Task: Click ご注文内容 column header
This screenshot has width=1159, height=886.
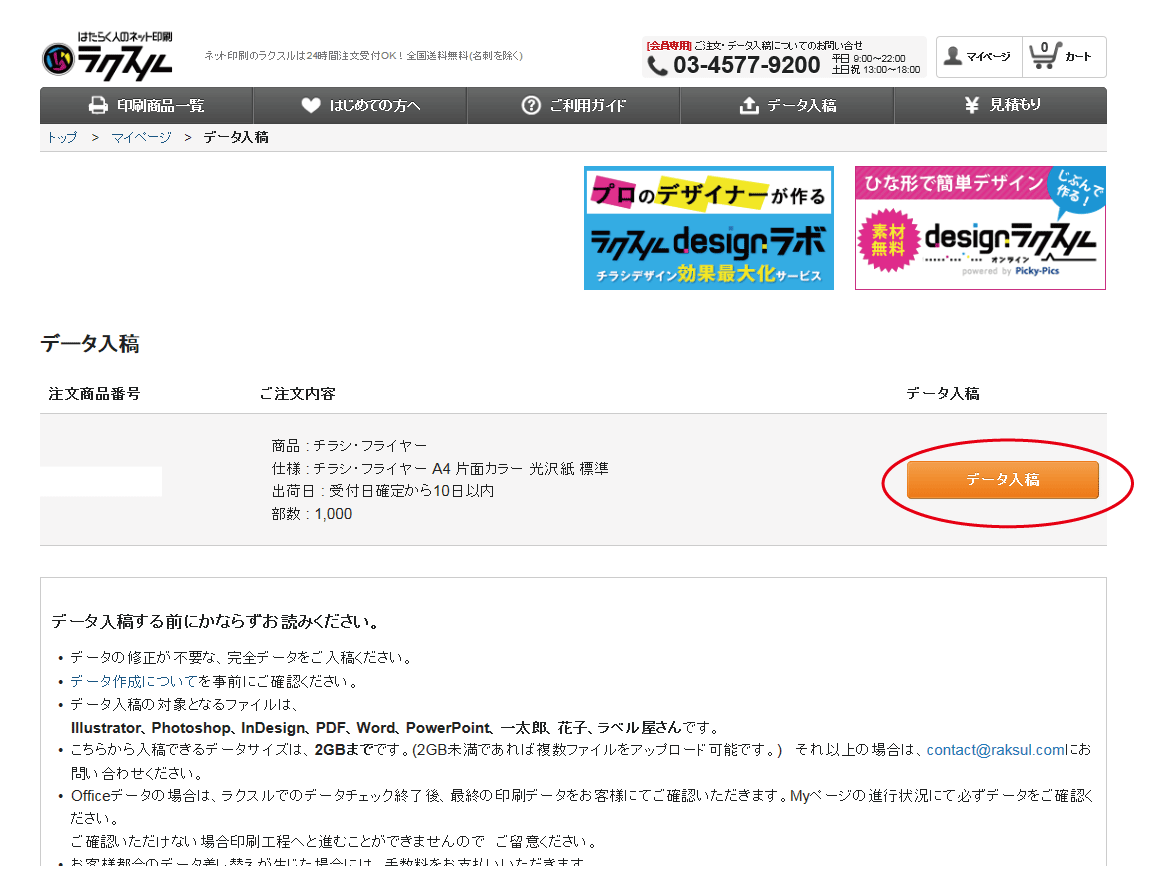Action: coord(297,394)
